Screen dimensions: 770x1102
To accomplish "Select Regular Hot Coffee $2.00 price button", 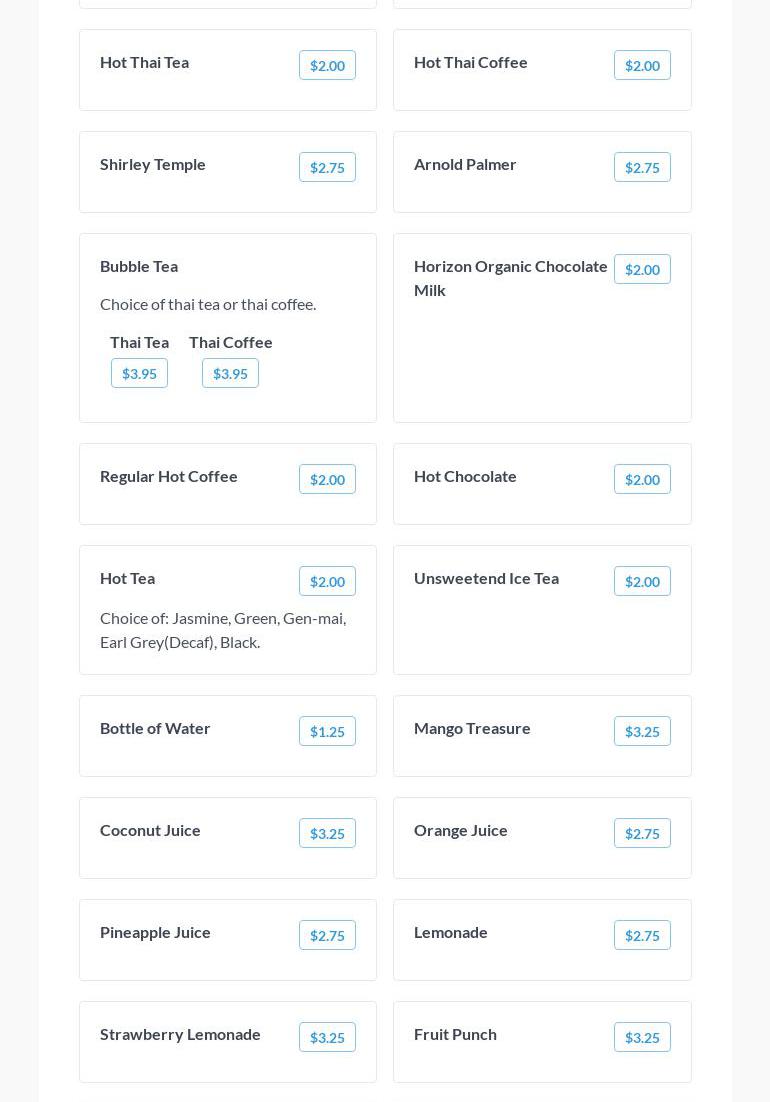I will tap(327, 479).
